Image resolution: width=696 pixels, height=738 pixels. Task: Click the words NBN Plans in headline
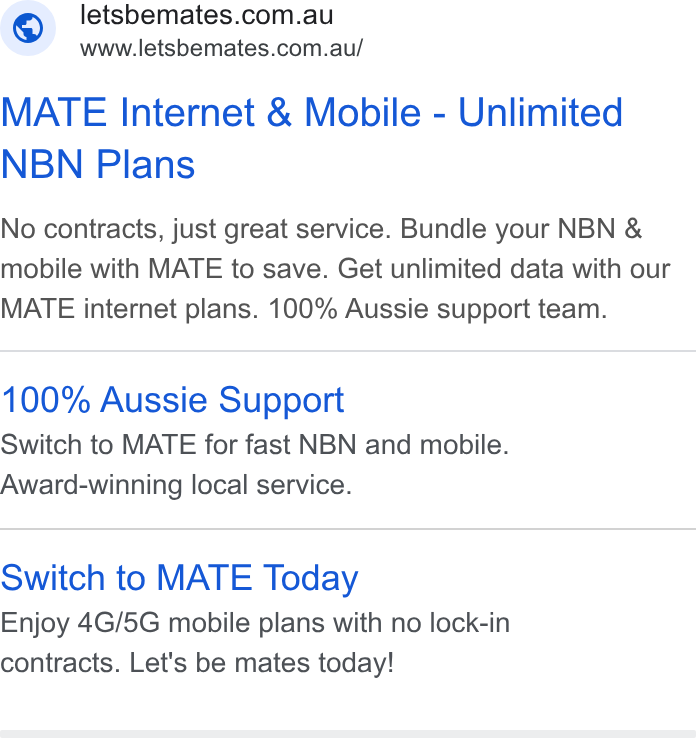point(98,164)
